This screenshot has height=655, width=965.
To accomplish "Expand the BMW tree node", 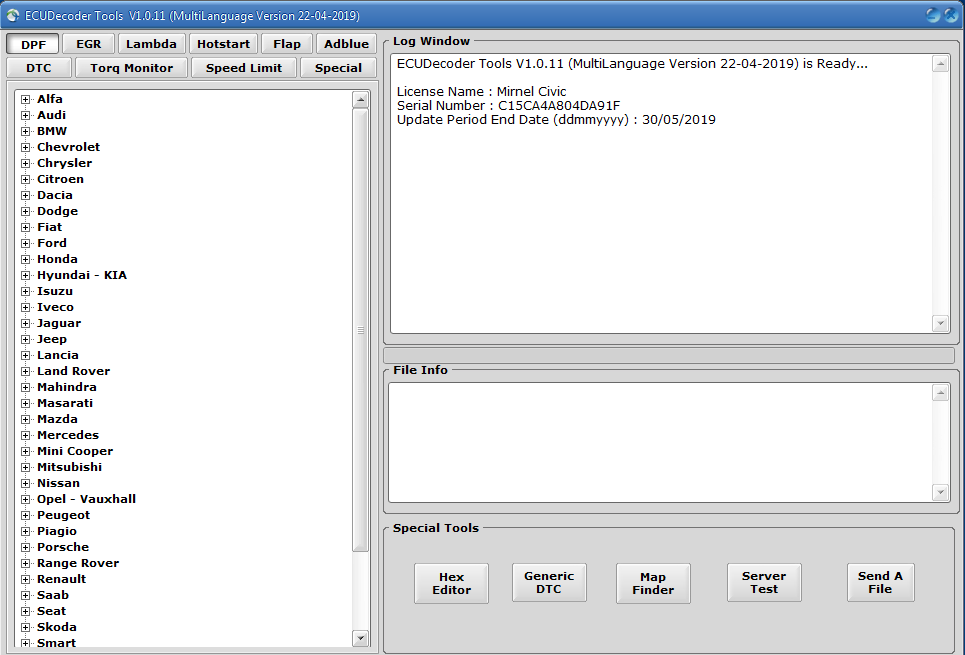I will click(25, 131).
